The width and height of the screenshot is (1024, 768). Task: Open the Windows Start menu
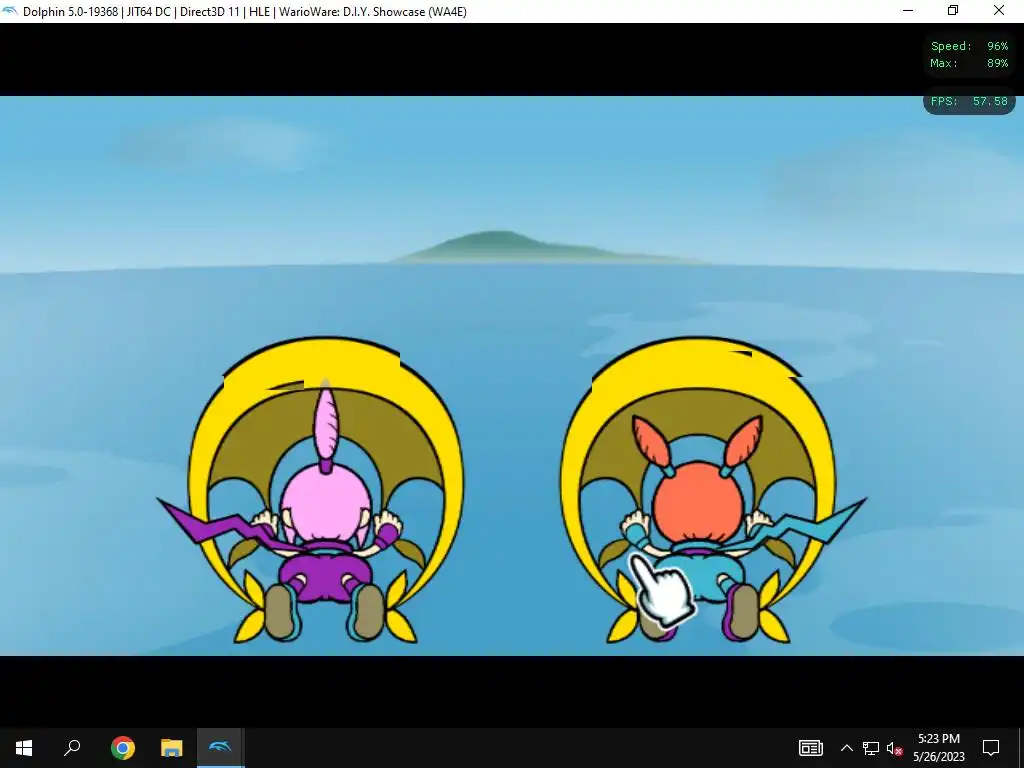(x=24, y=748)
